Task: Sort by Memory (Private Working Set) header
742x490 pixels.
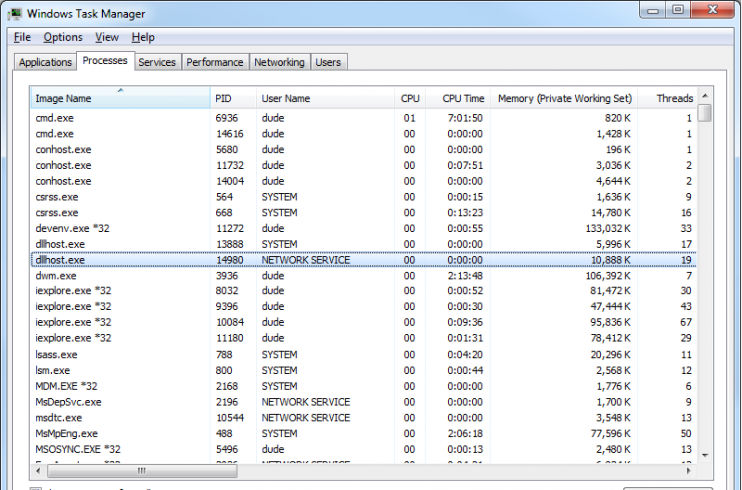Action: point(564,98)
